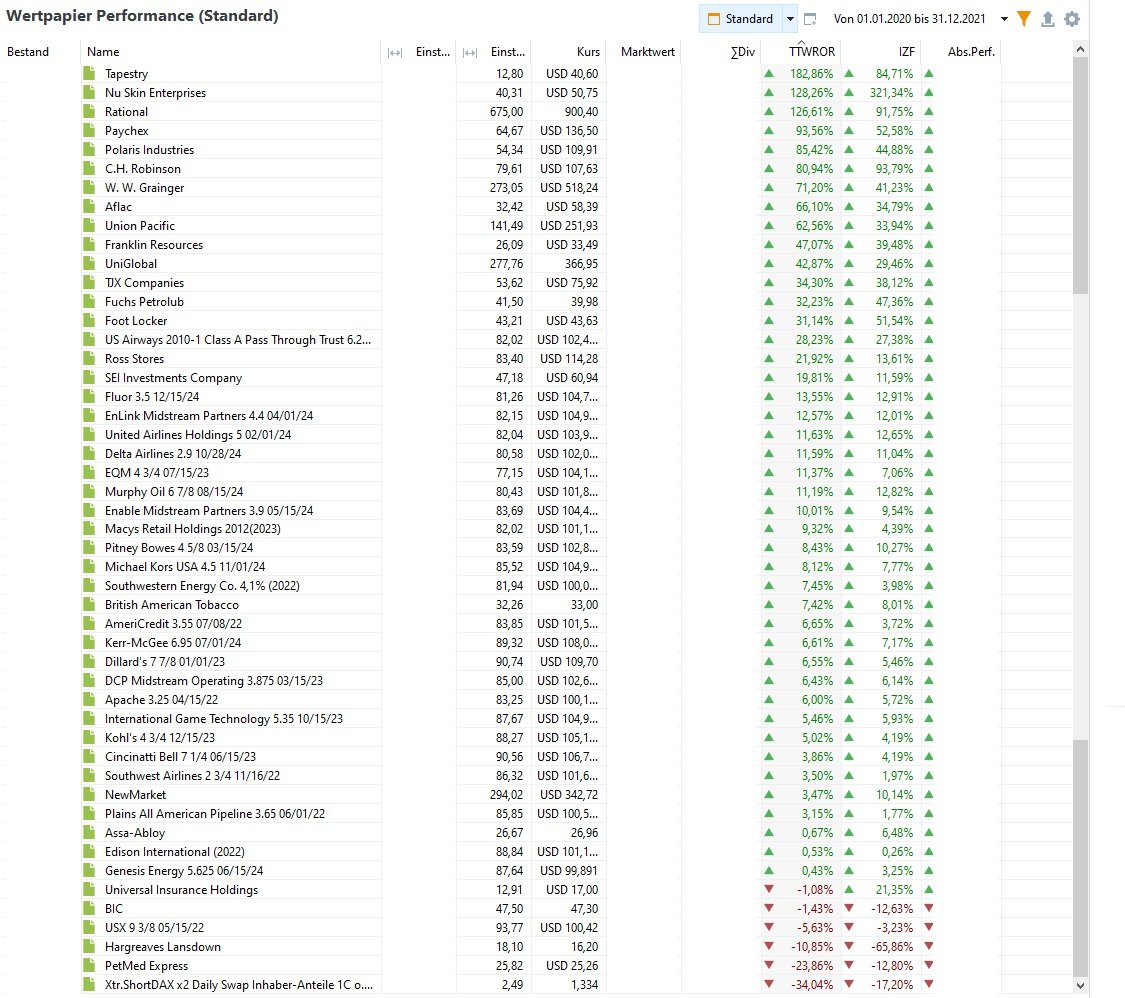Open the gear settings icon for columns
This screenshot has height=998, width=1125.
click(x=1072, y=19)
